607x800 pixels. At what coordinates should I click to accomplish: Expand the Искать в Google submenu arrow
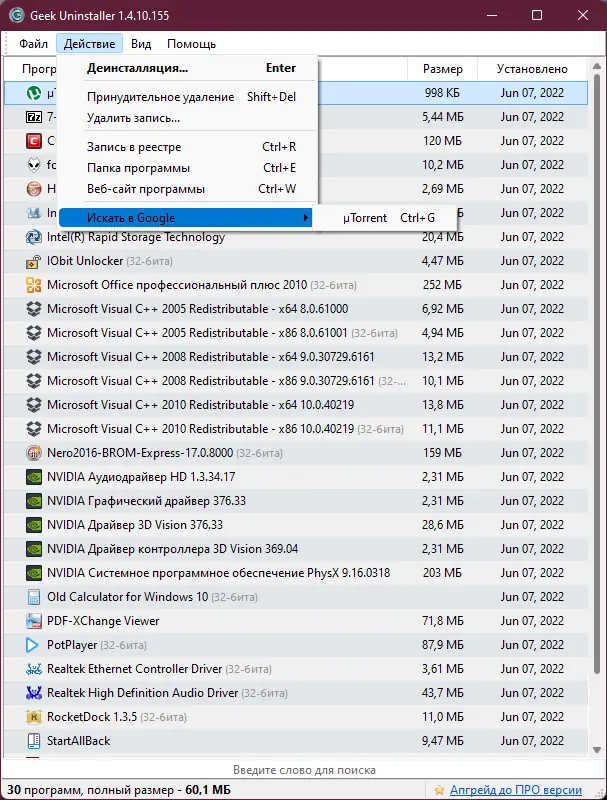[x=306, y=218]
